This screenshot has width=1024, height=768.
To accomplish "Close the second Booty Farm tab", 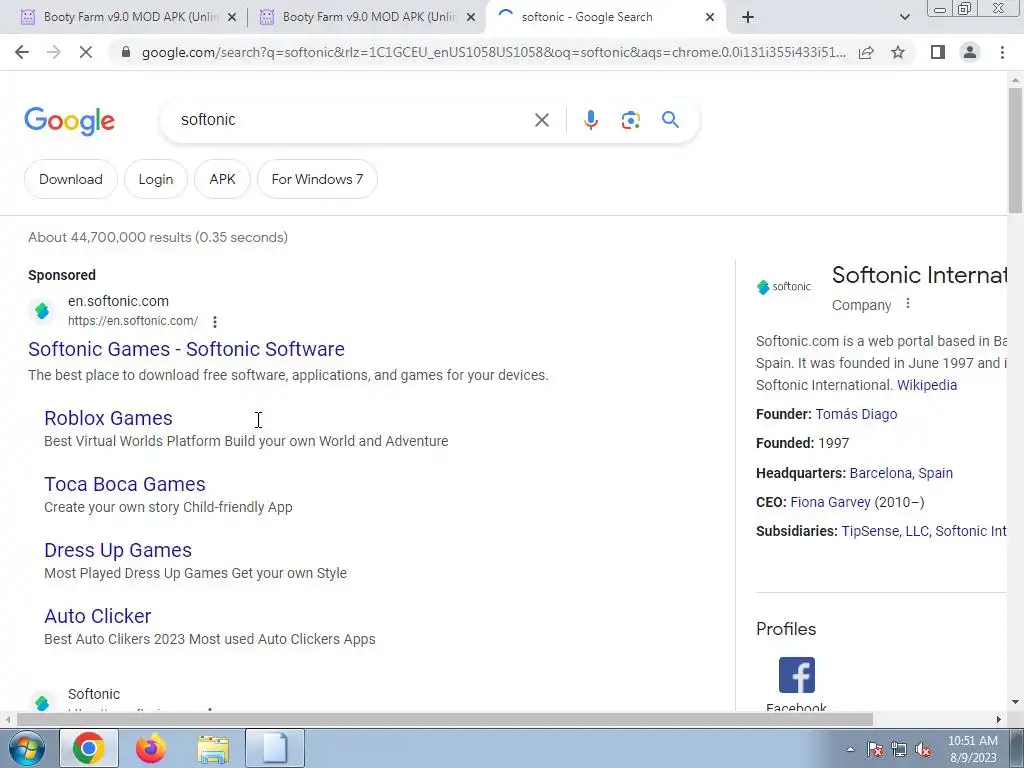I will [x=471, y=18].
